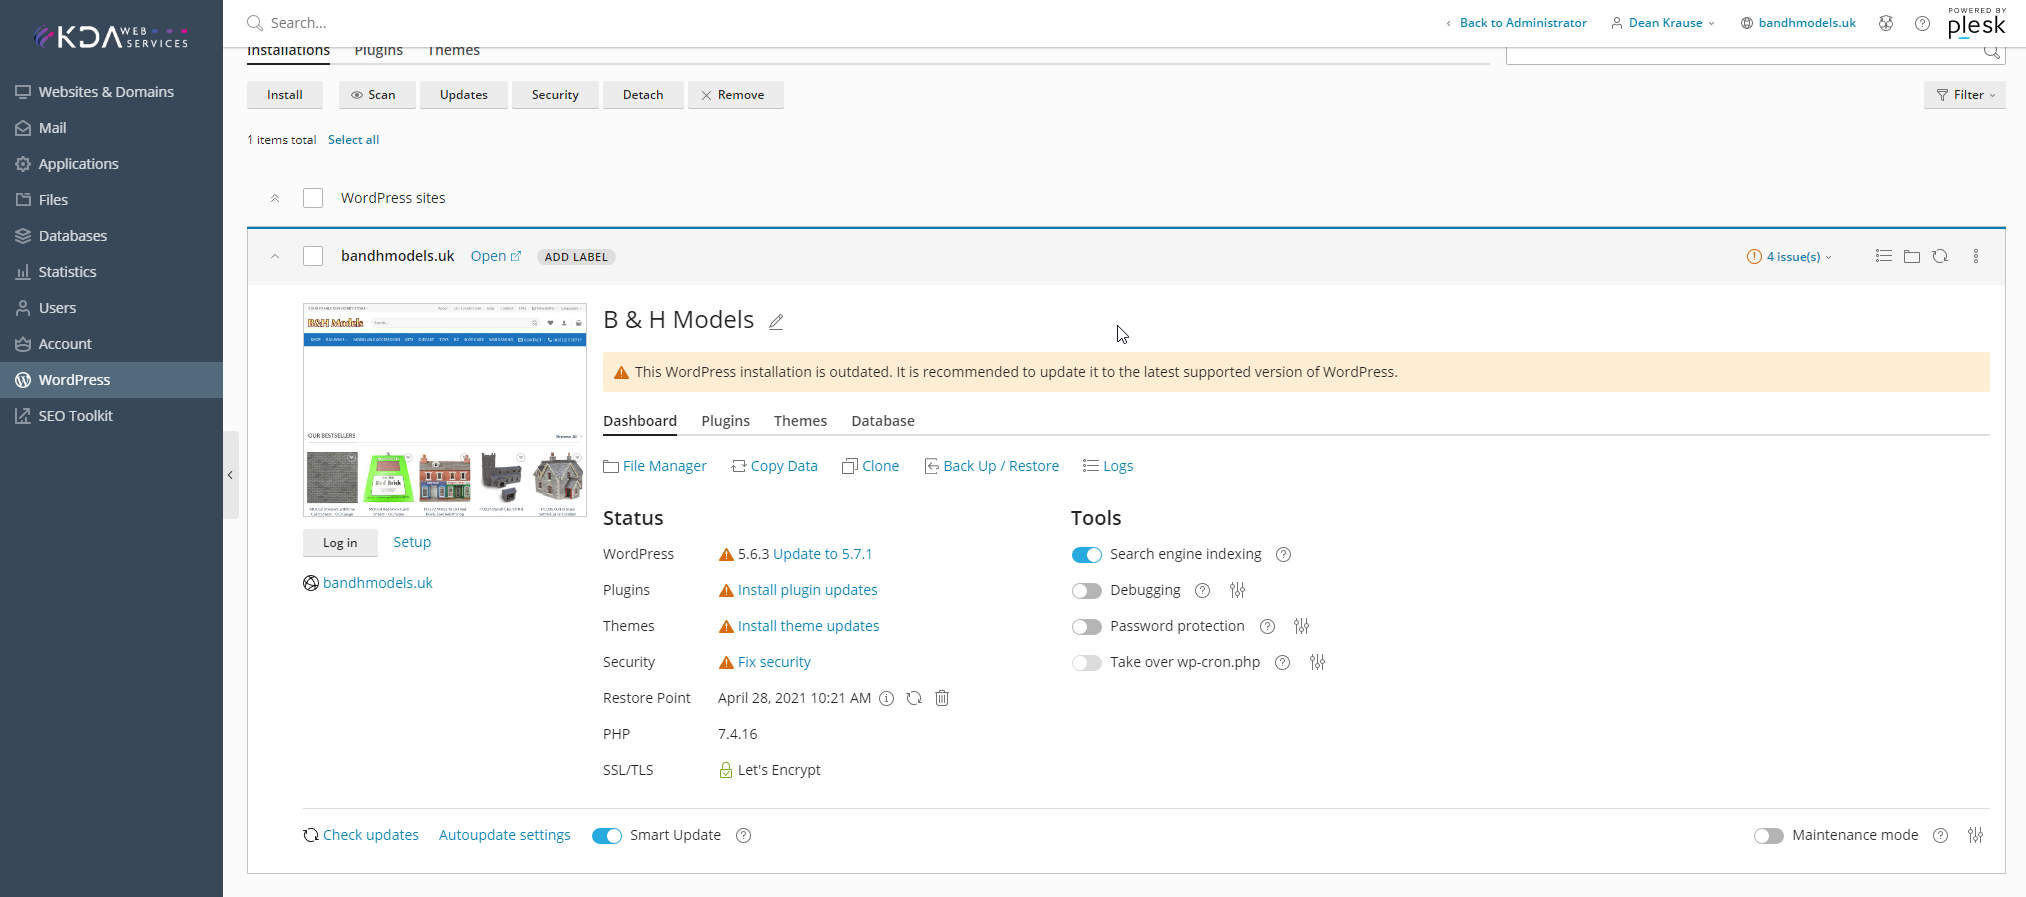Click help icon next to Smart Update
The image size is (2026, 897).
coord(744,835)
